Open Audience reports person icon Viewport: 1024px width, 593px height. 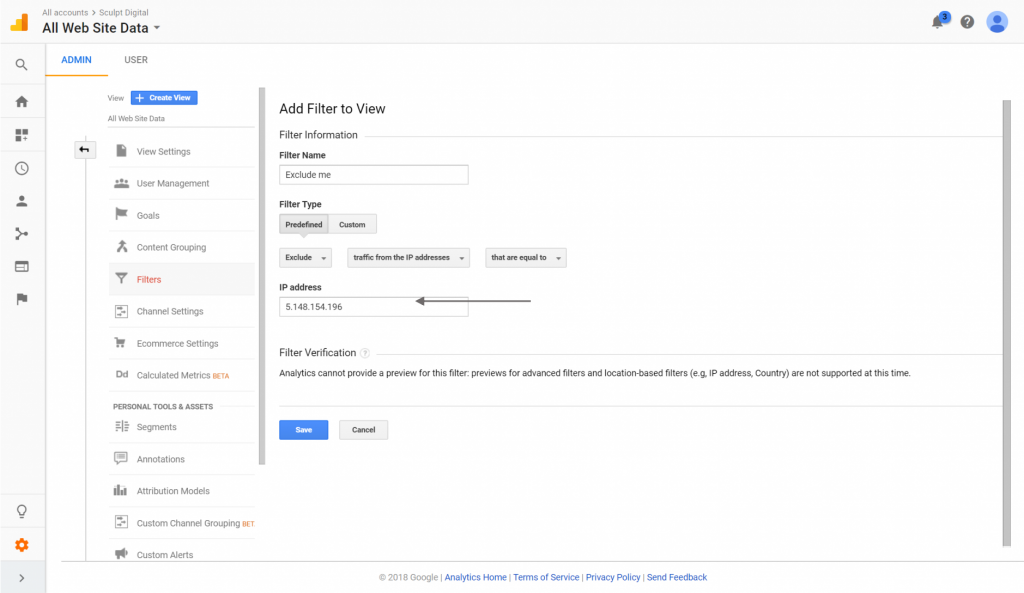pos(22,201)
